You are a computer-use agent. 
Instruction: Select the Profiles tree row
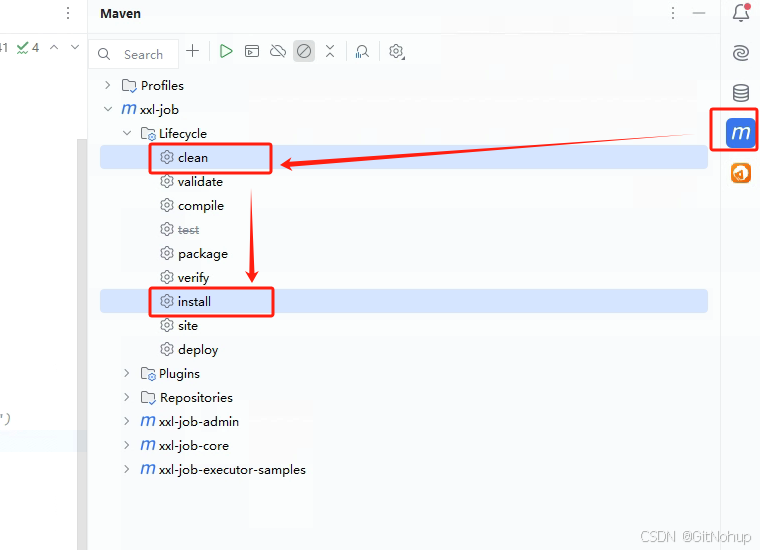click(404, 85)
